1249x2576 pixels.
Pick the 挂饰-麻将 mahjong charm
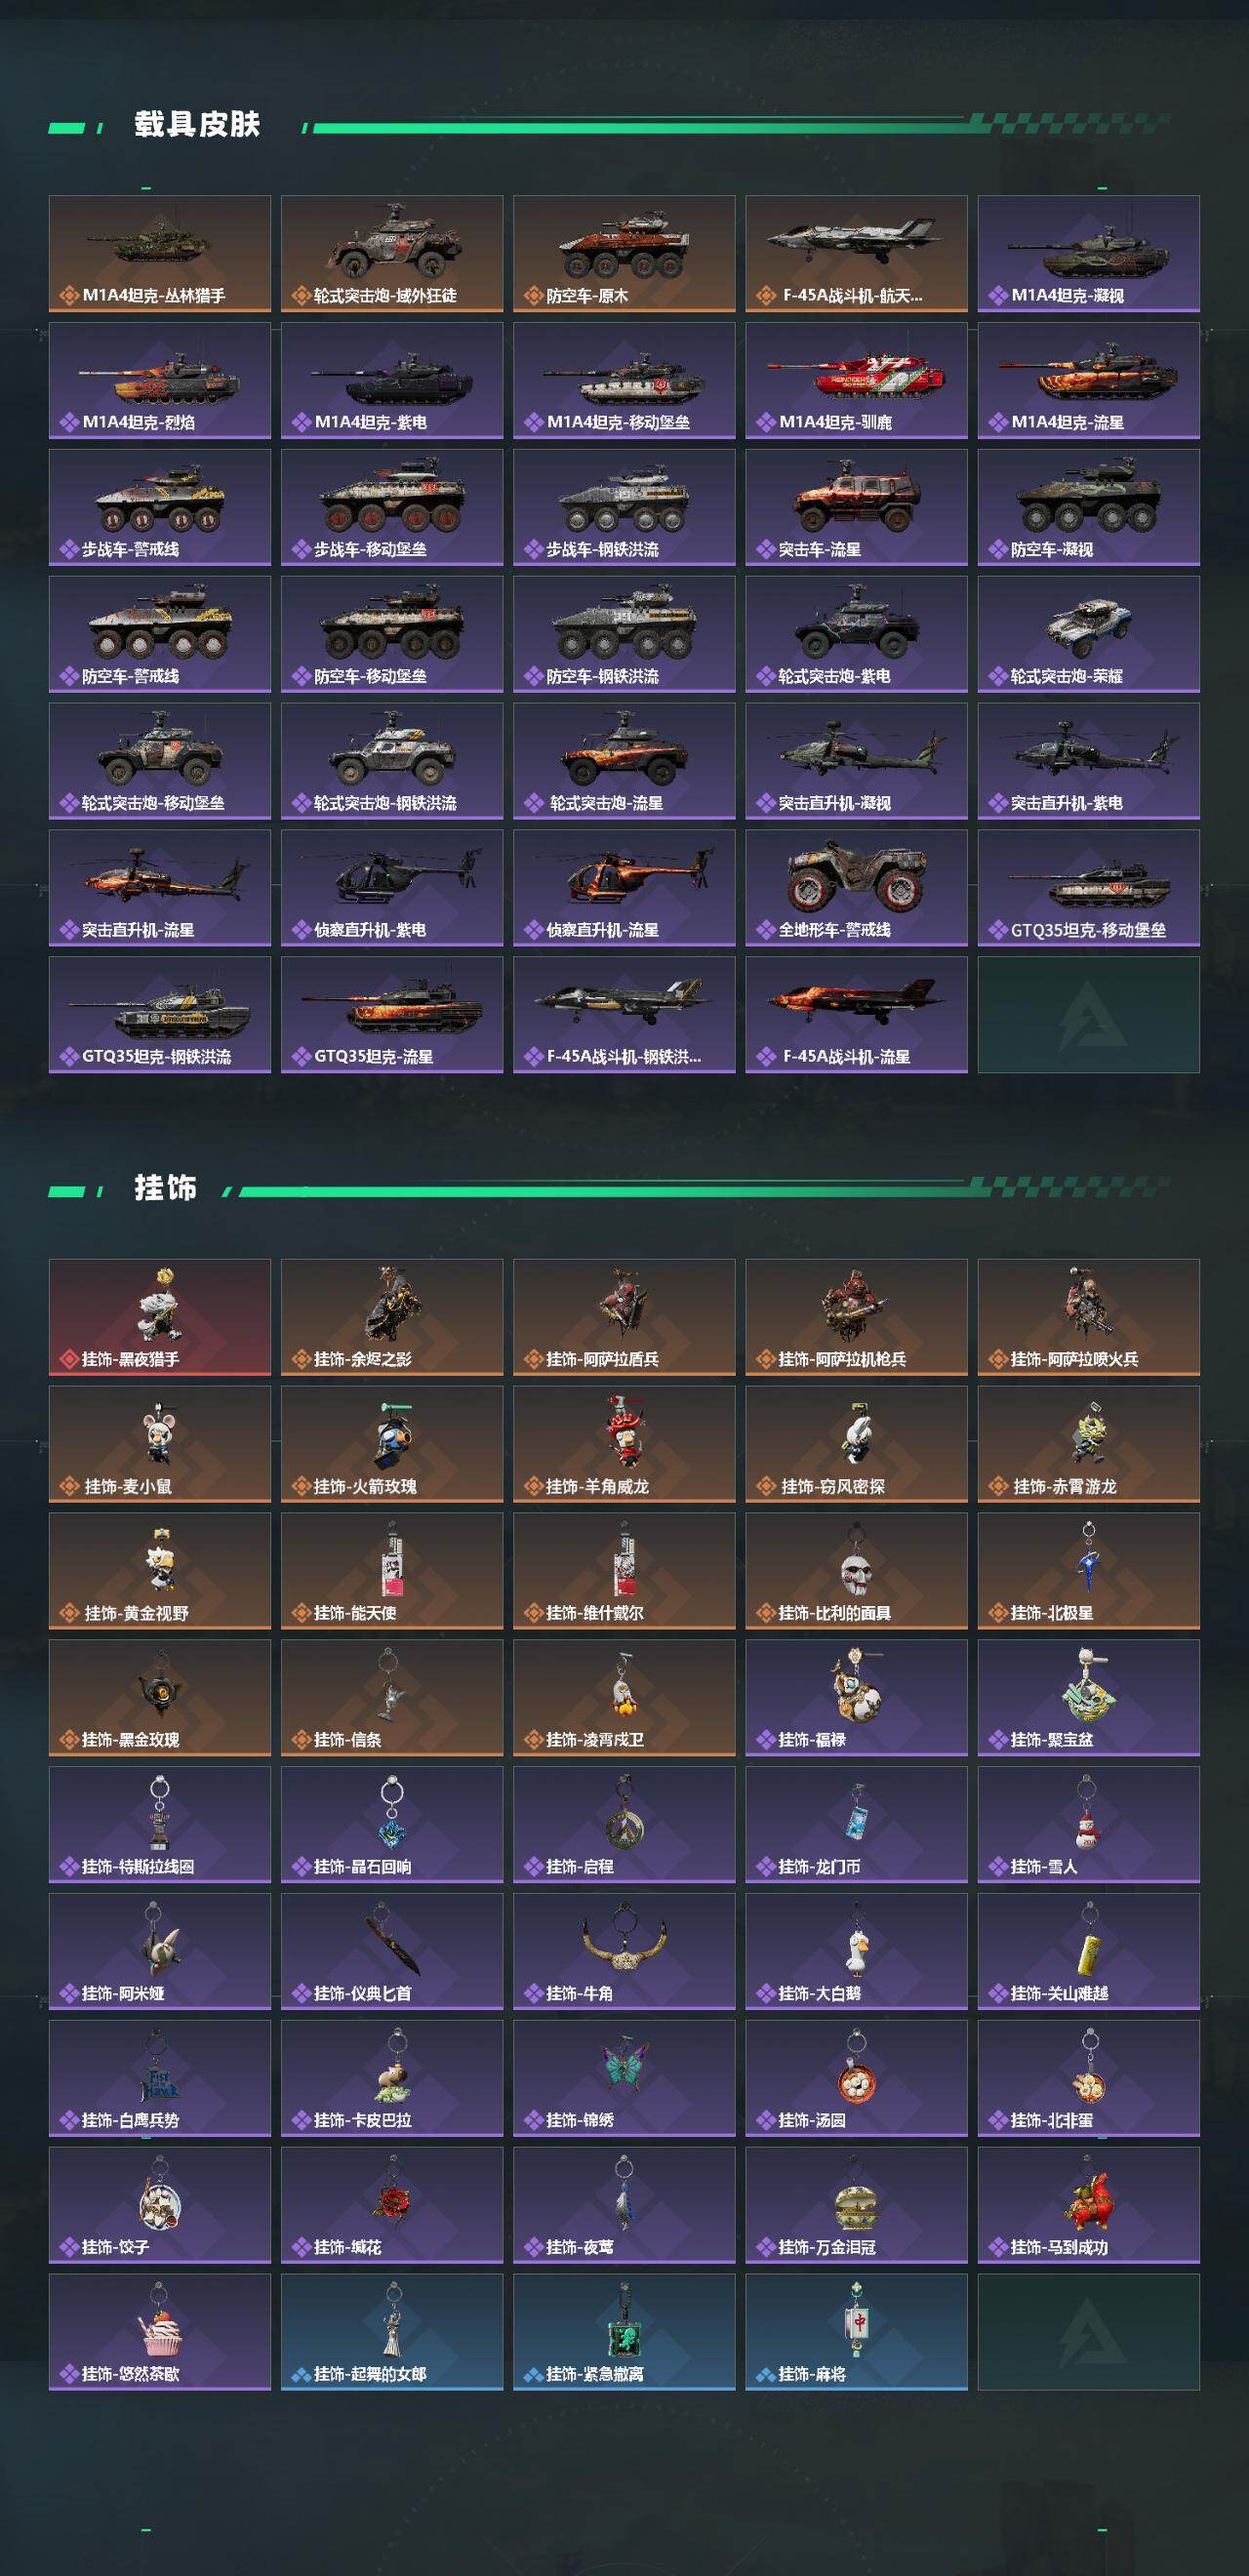[856, 2332]
